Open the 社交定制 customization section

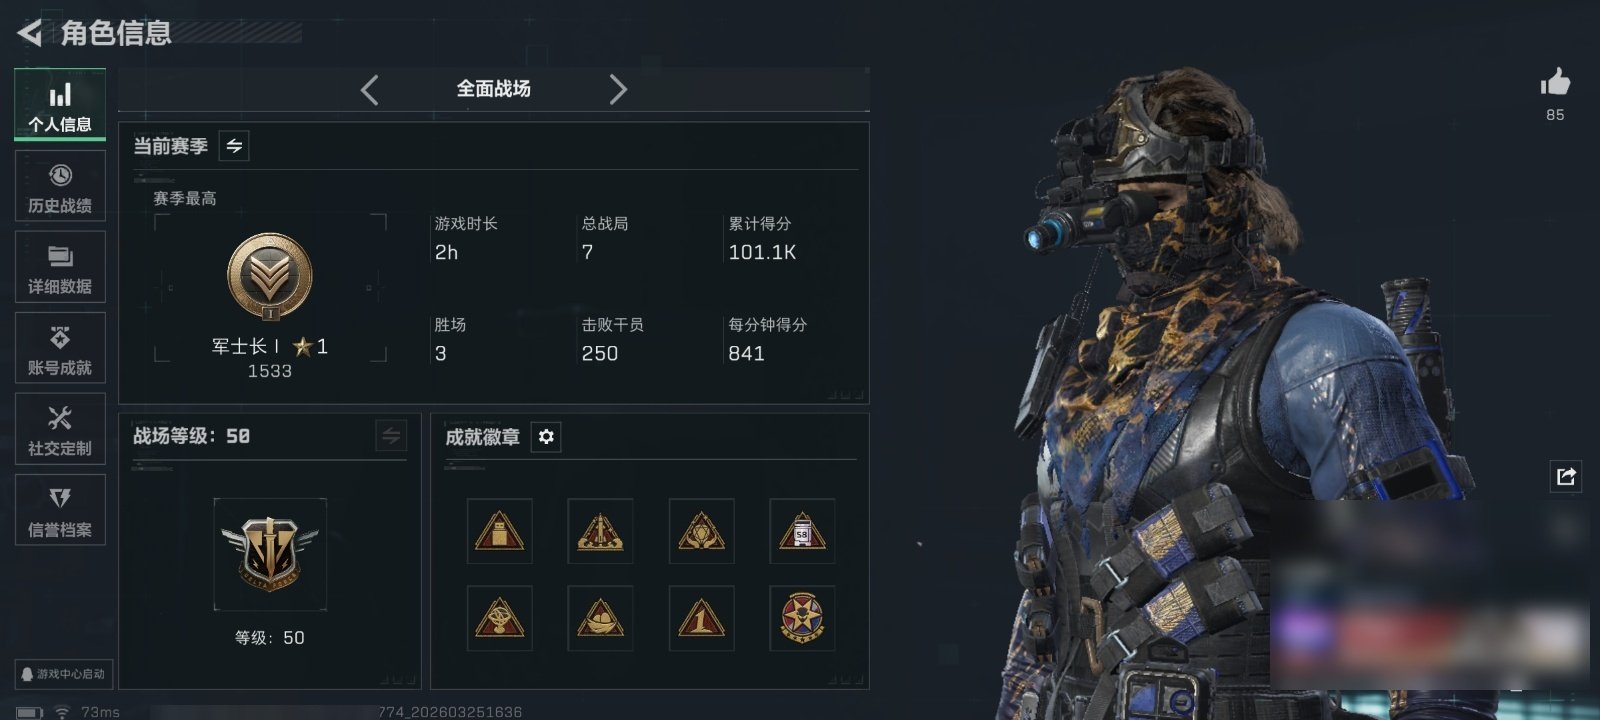click(x=60, y=429)
